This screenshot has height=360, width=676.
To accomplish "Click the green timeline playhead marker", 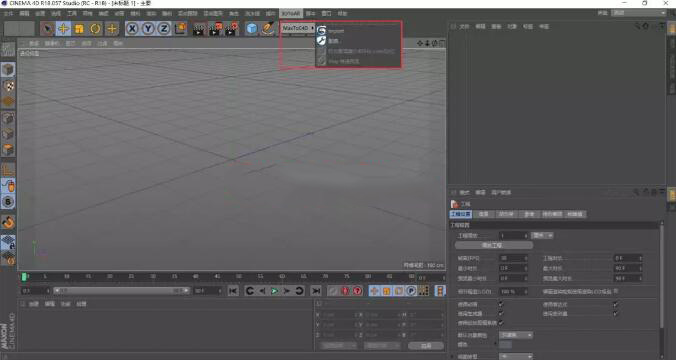I will click(24, 277).
